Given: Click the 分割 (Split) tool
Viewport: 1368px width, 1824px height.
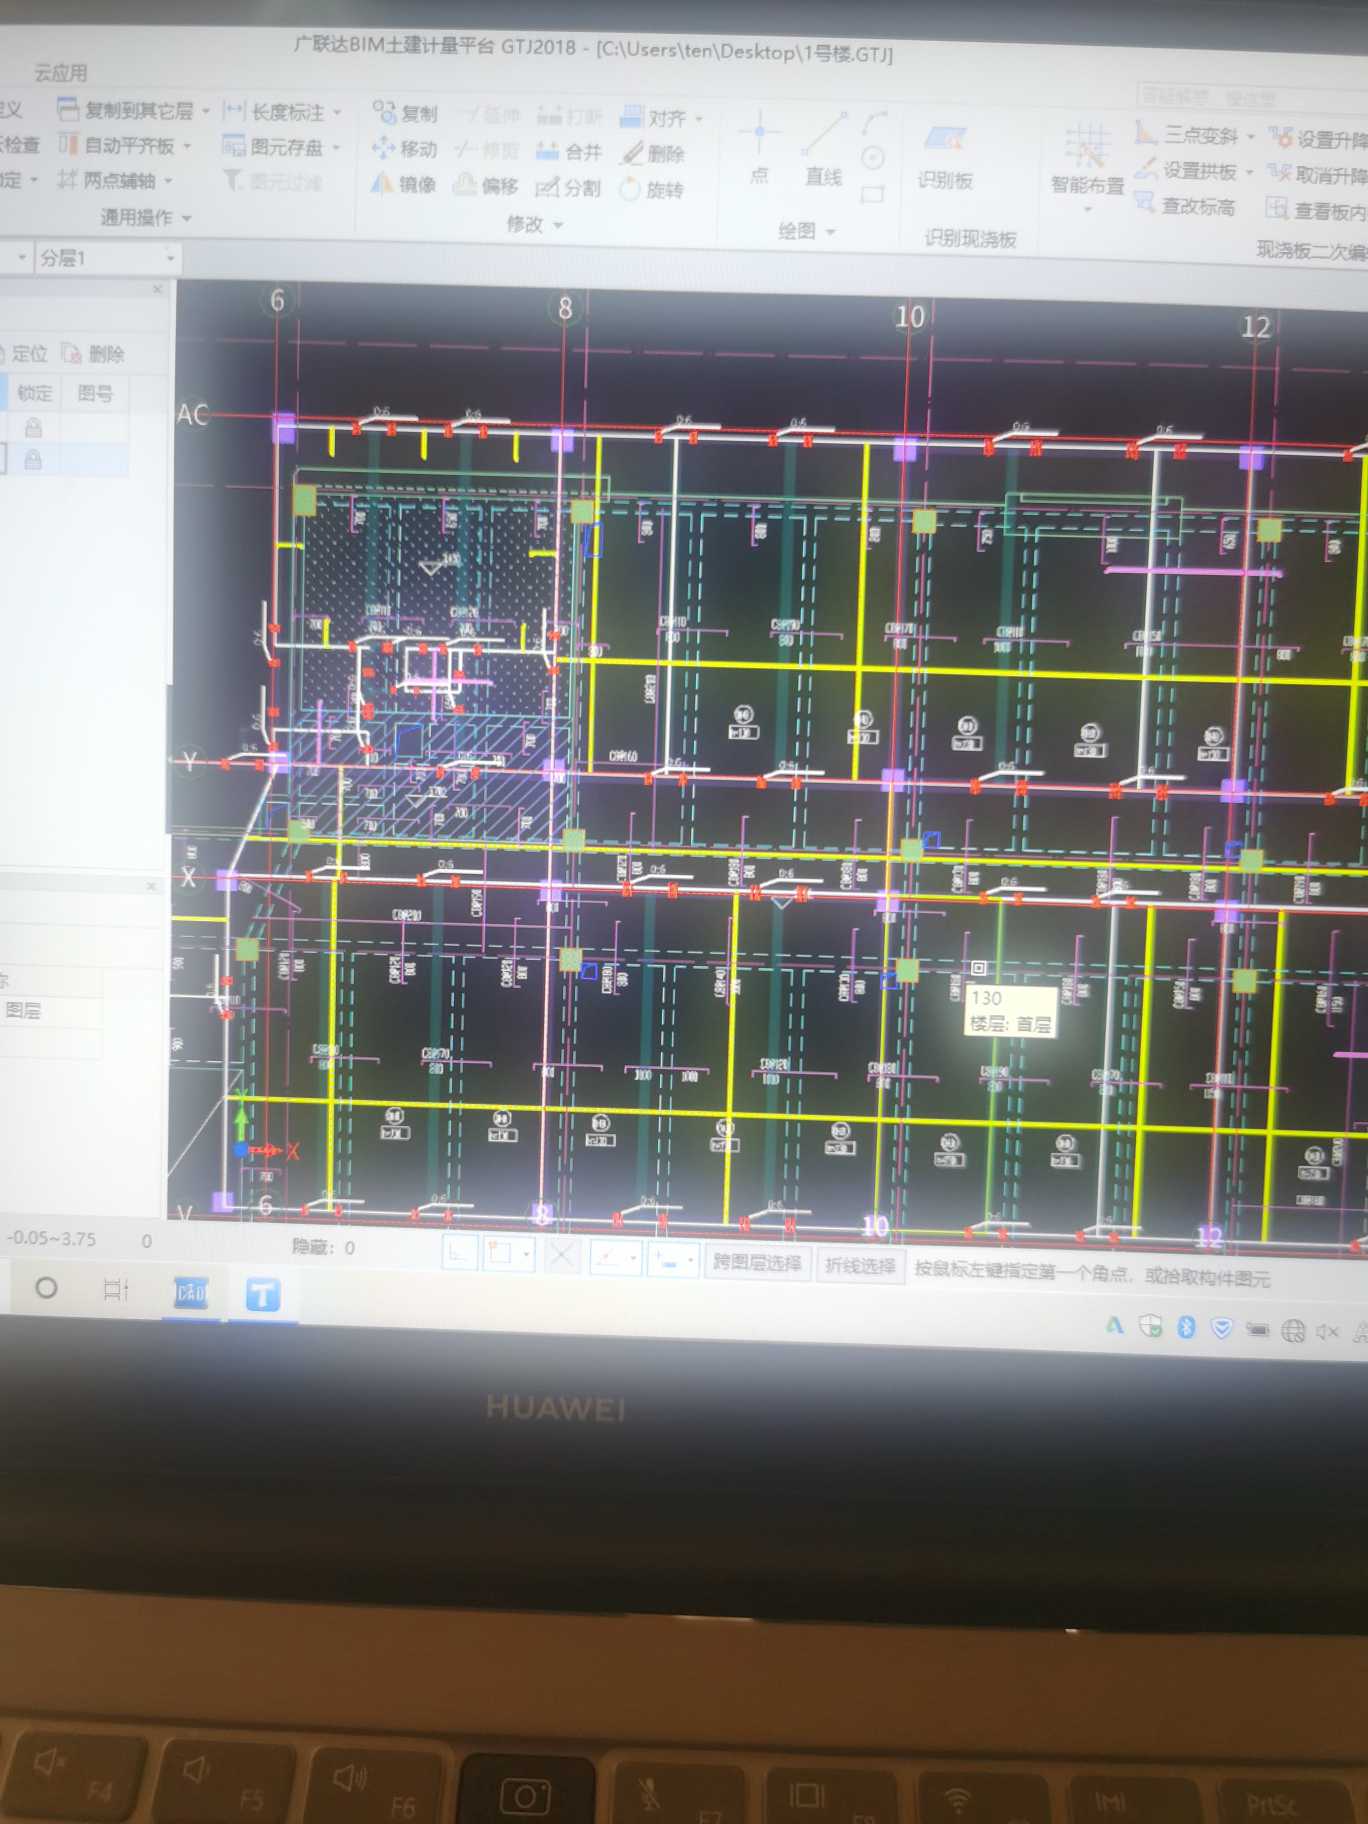Looking at the screenshot, I should (568, 187).
